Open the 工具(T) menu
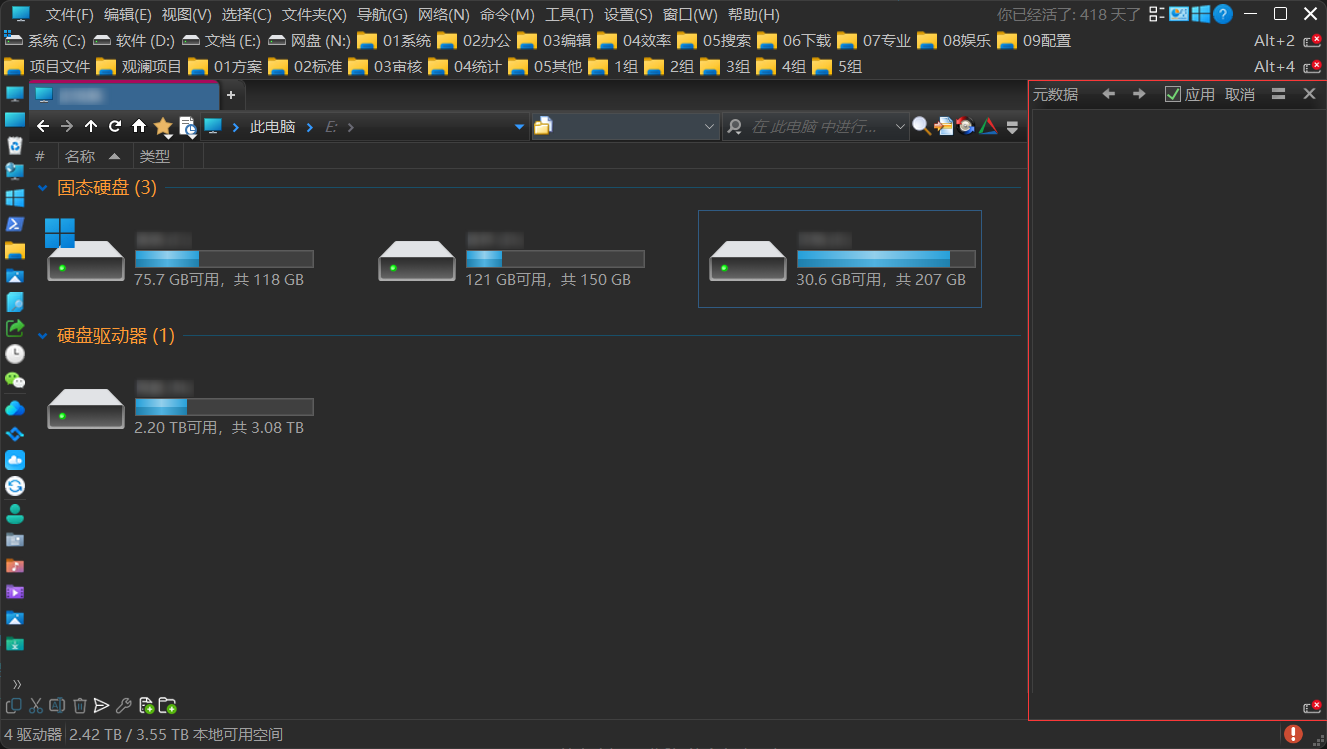The image size is (1327, 749). pos(568,15)
